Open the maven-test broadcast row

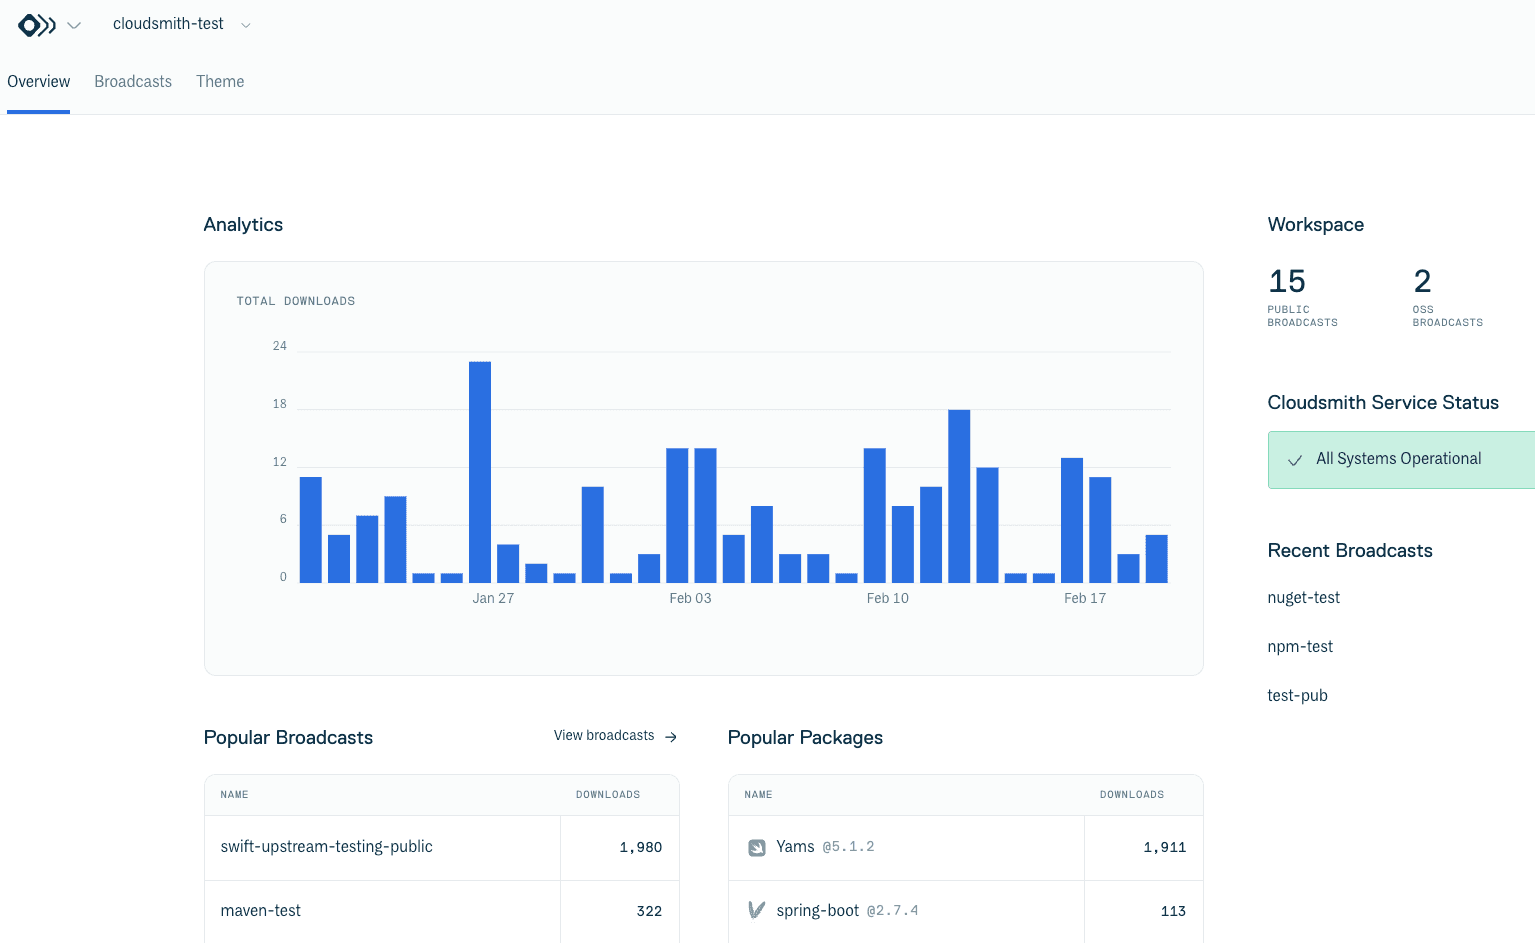[x=260, y=911]
